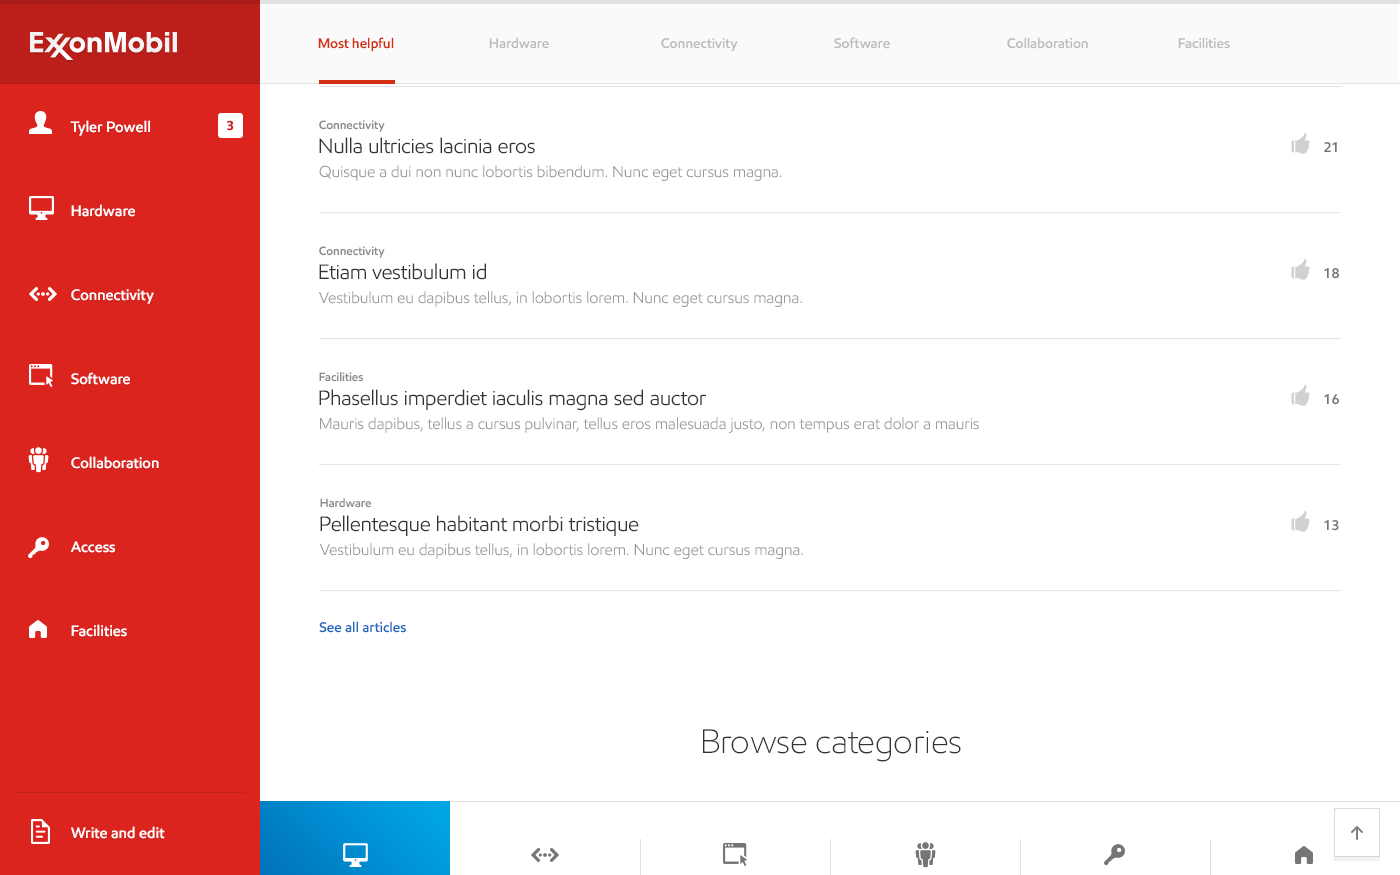Image resolution: width=1400 pixels, height=875 pixels.
Task: Click the Access key icon in sidebar
Action: tap(39, 547)
